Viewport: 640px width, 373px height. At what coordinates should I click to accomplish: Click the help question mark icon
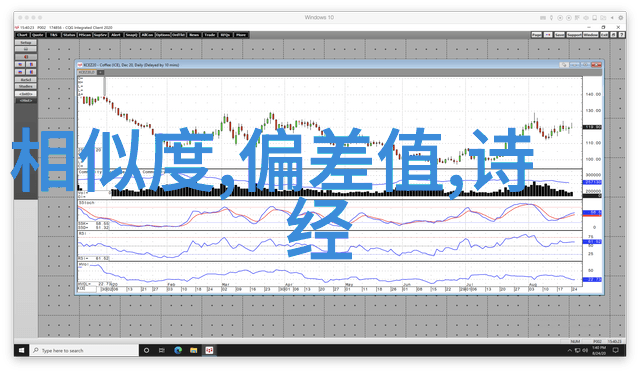(x=622, y=35)
